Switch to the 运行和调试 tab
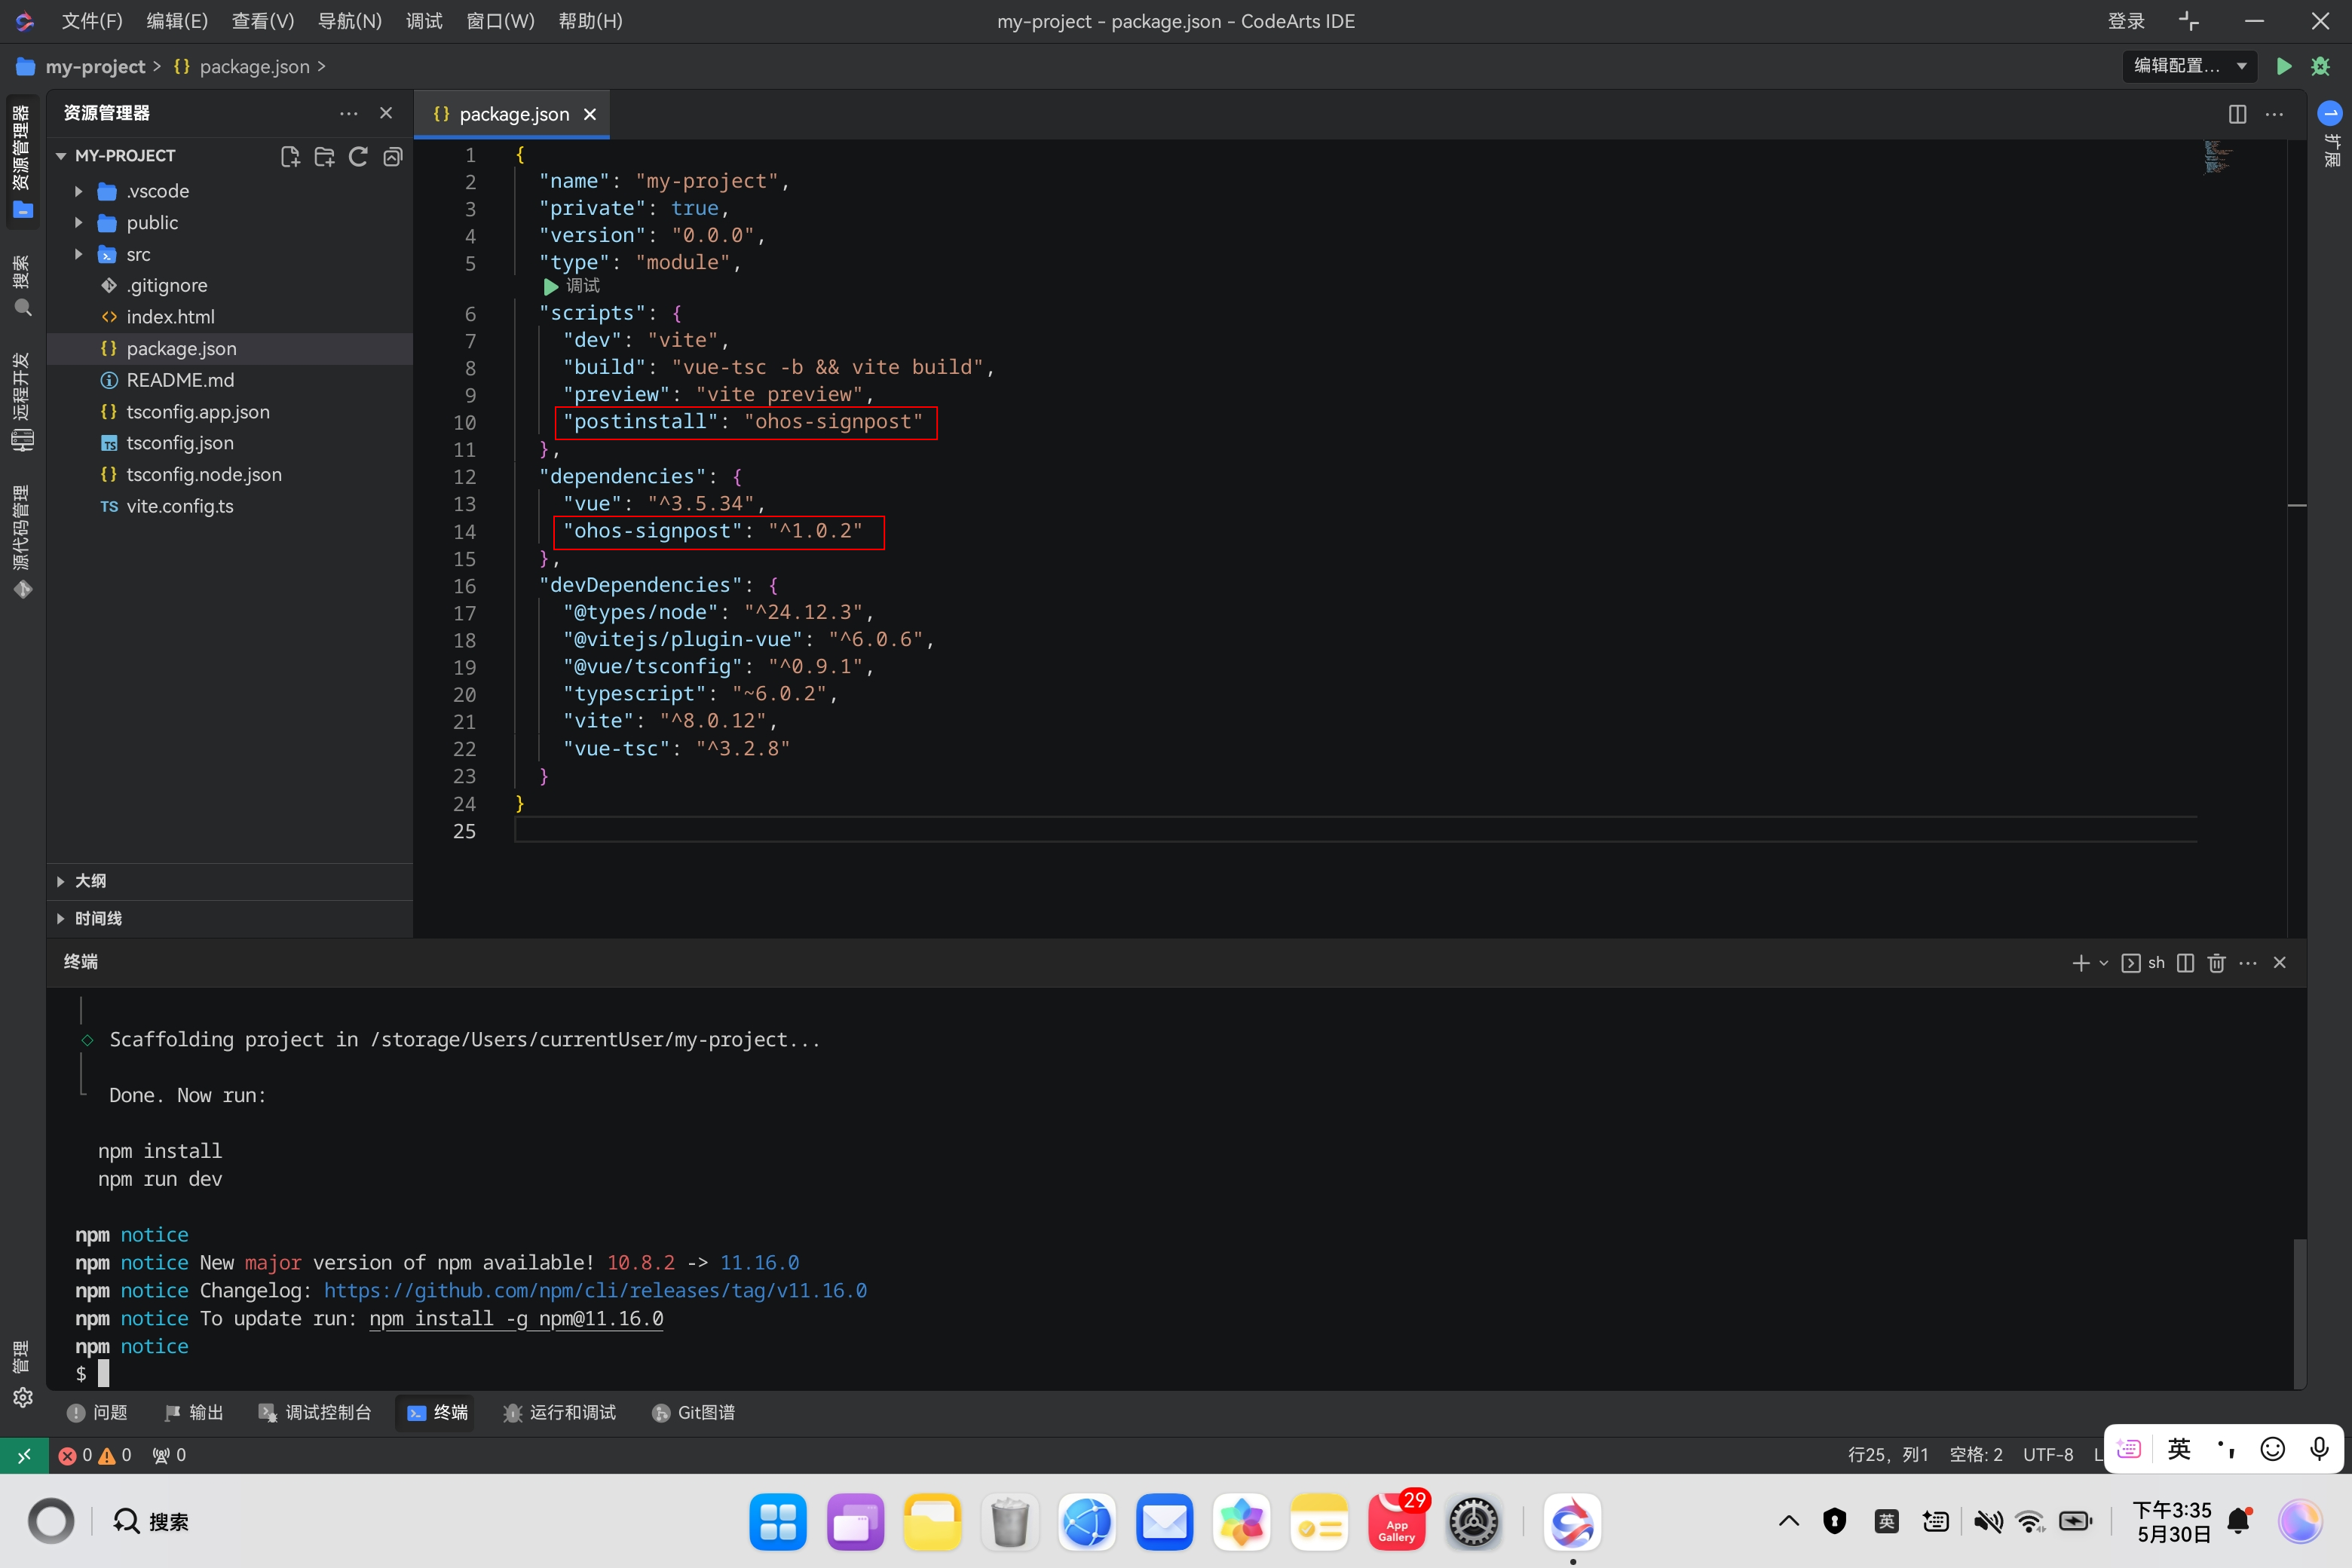Screen dimensions: 2352x1568 tap(559, 1413)
